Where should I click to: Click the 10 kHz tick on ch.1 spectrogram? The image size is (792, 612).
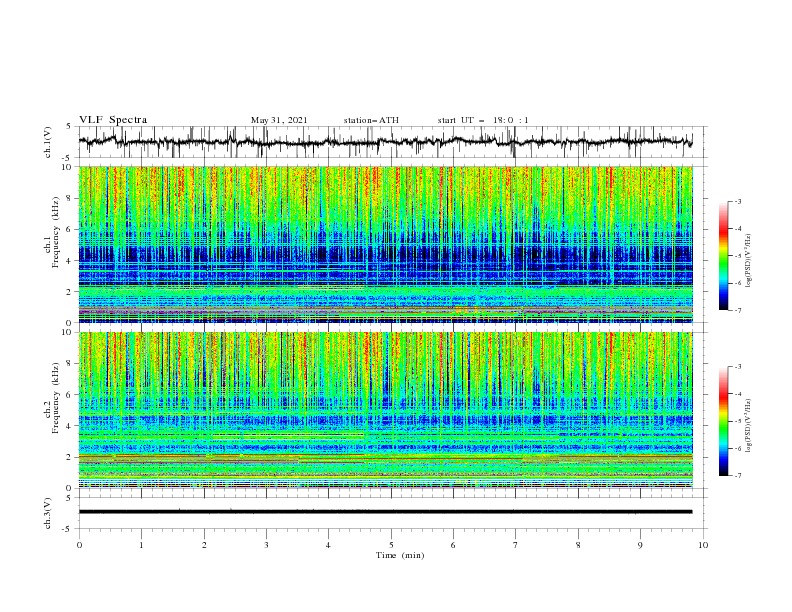pos(68,167)
